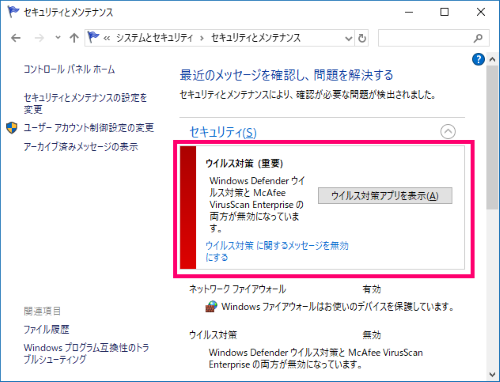Click the scrollbar up arrow
This screenshot has height=382, width=500.
tap(492, 60)
